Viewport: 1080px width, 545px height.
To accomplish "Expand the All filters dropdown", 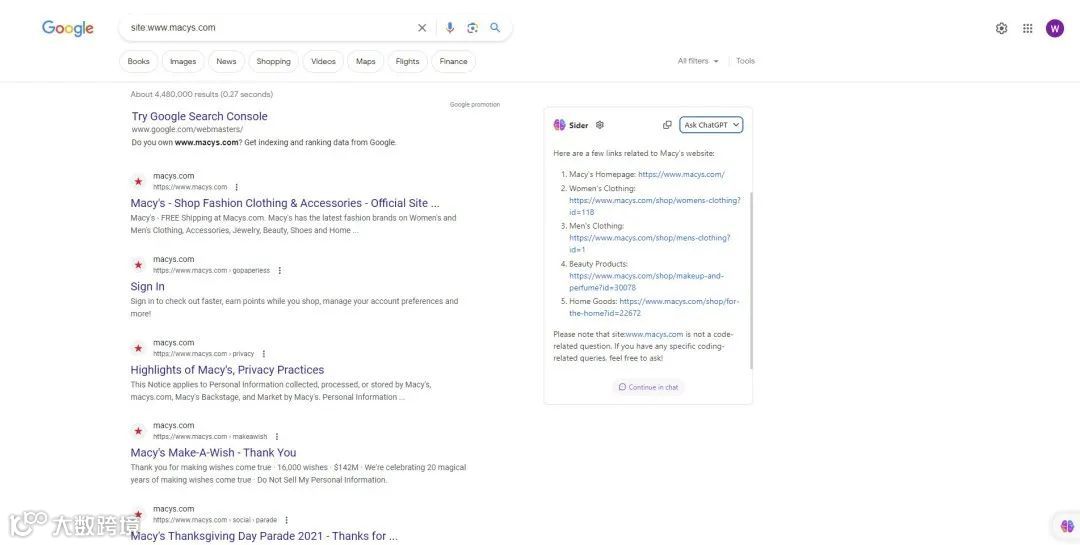I will coord(698,61).
